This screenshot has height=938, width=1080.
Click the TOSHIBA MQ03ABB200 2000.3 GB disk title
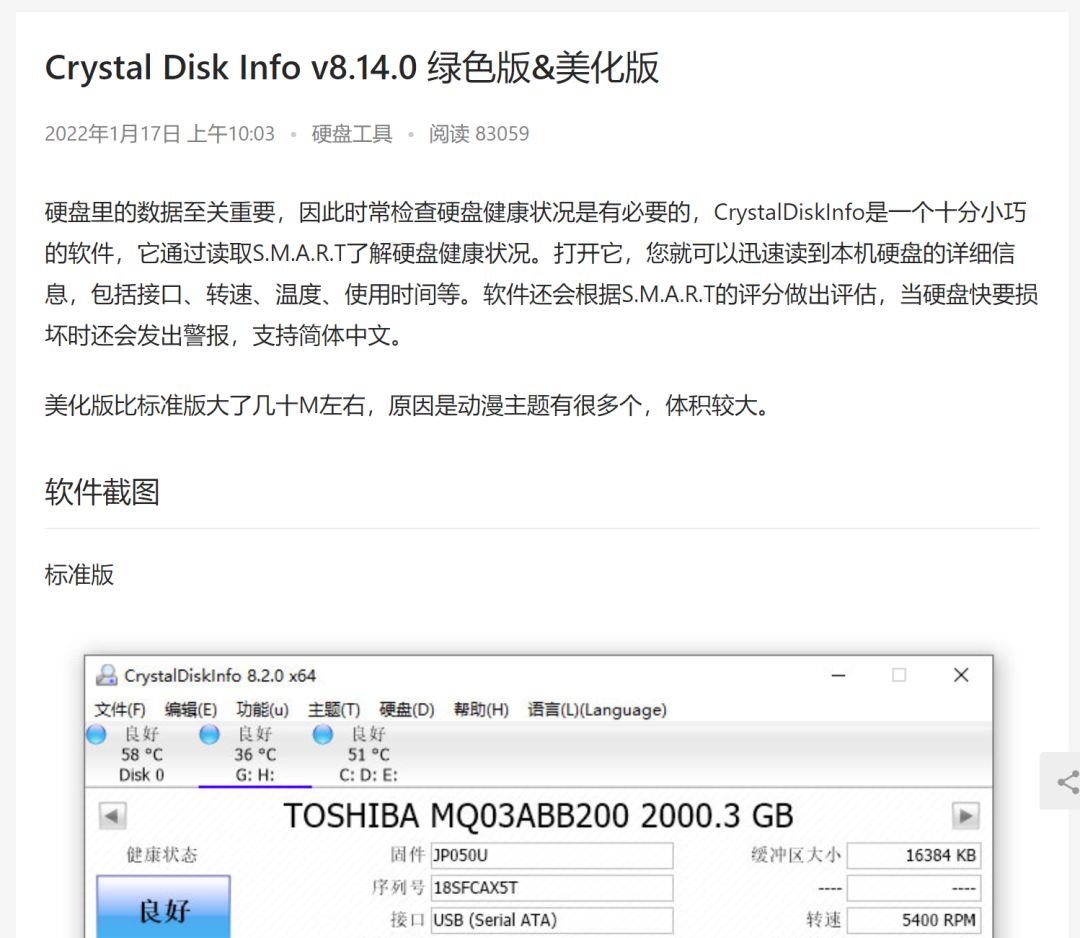point(539,816)
